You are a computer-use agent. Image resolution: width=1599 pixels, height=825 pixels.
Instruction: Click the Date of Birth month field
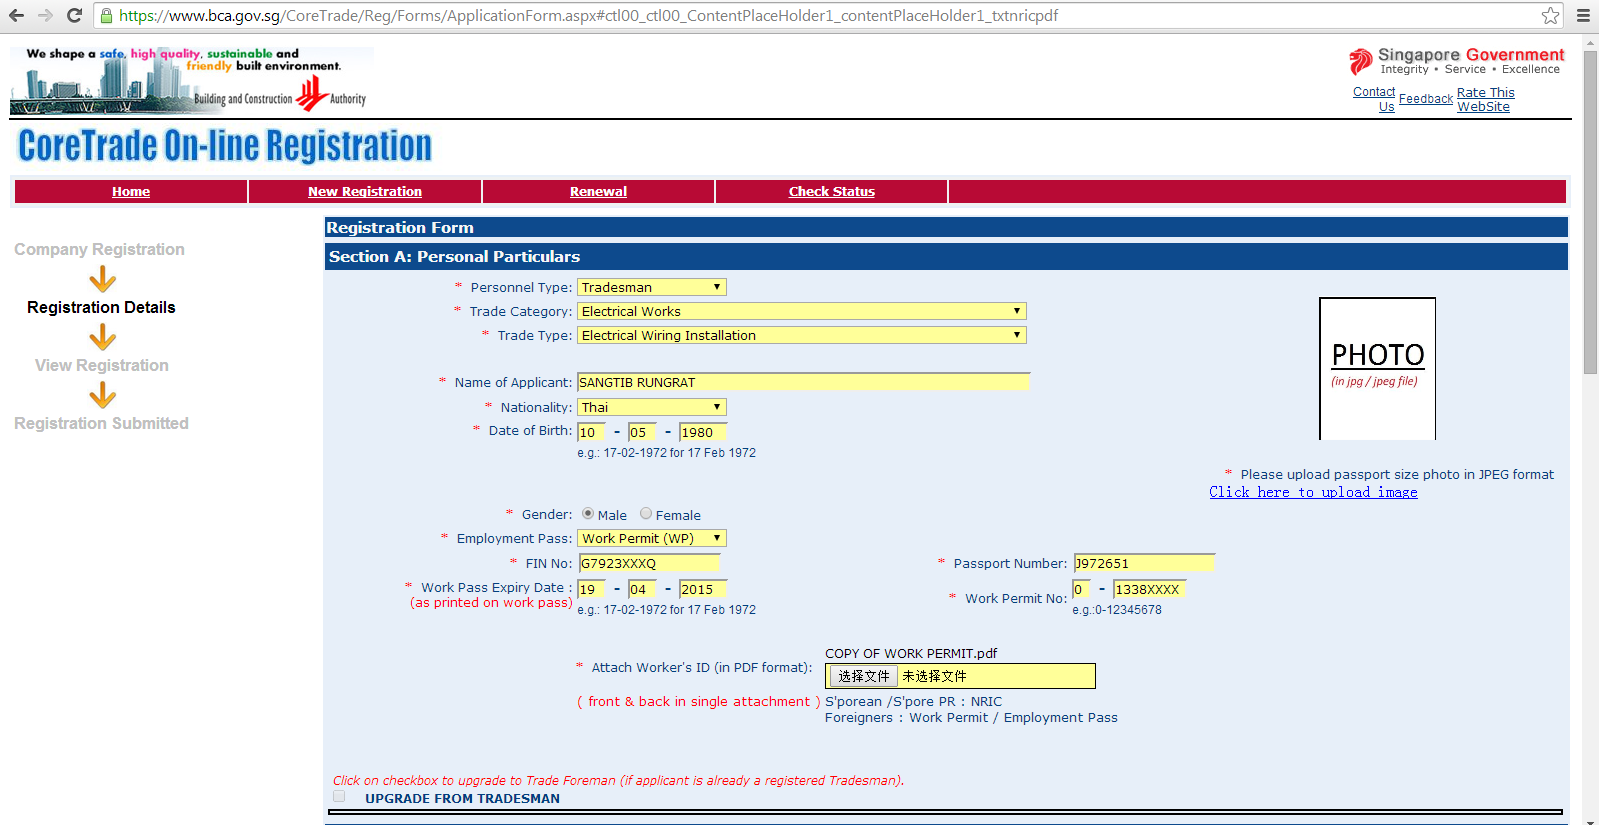point(642,432)
